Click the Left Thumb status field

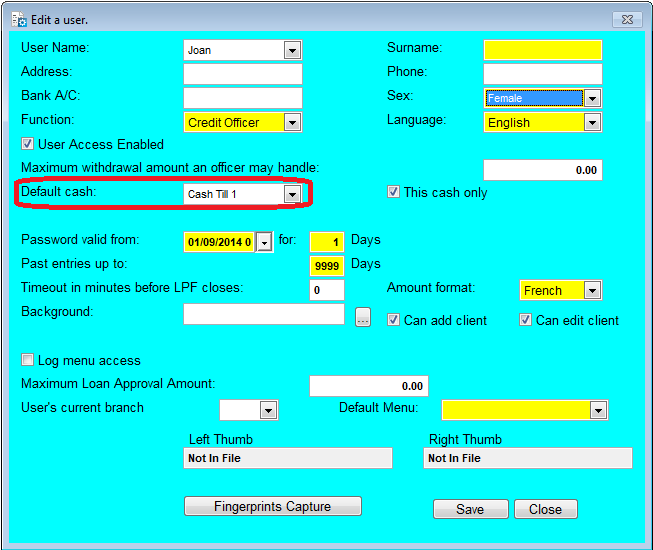pyautogui.click(x=288, y=458)
